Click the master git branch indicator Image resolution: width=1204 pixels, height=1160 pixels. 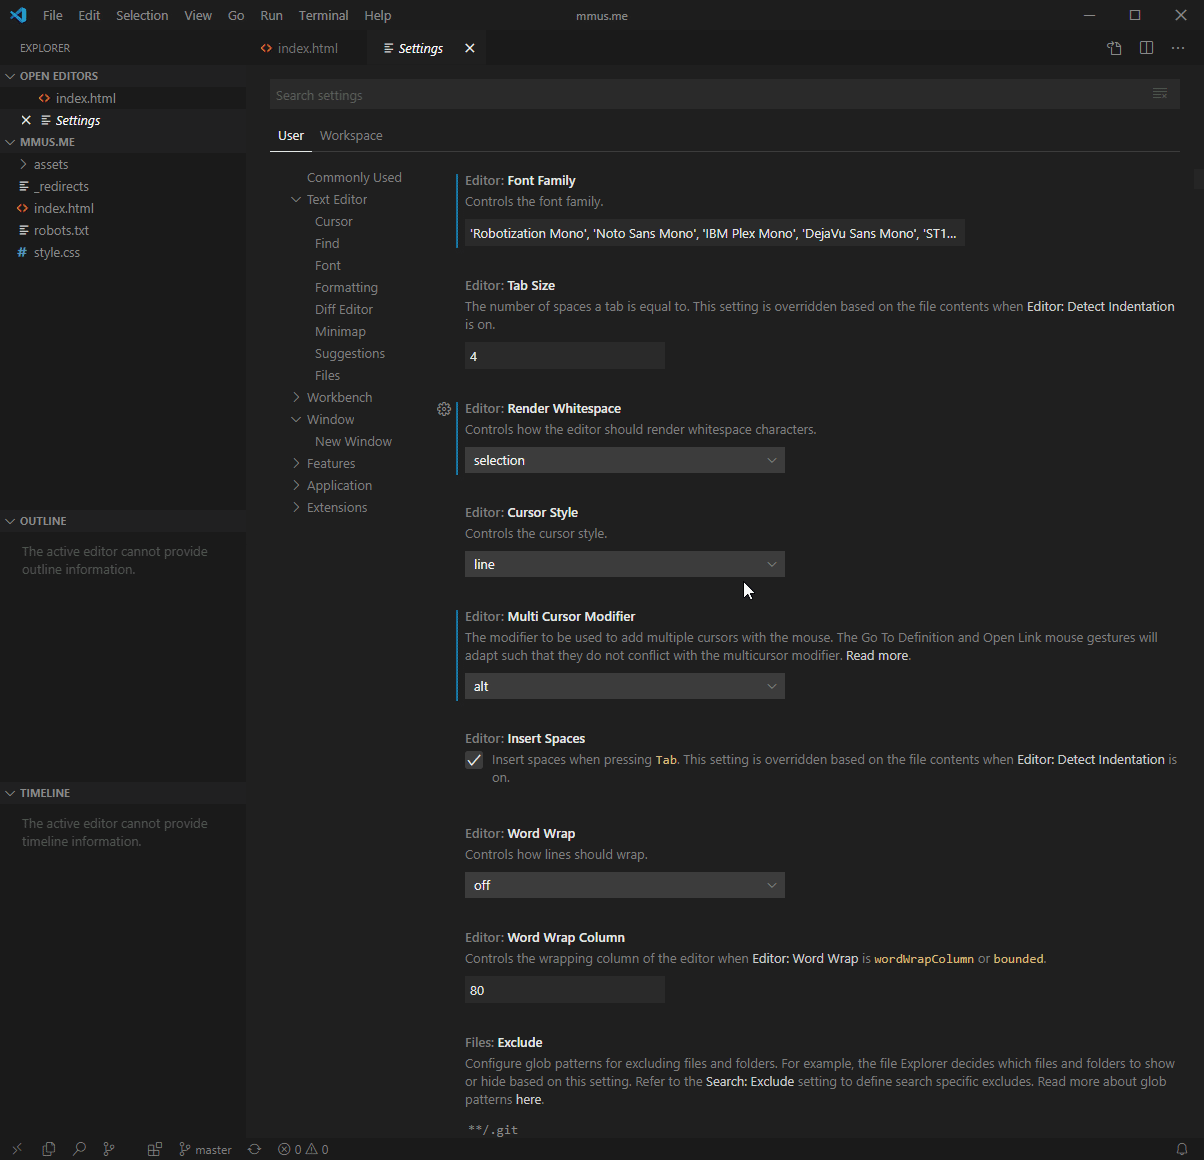(x=205, y=1149)
